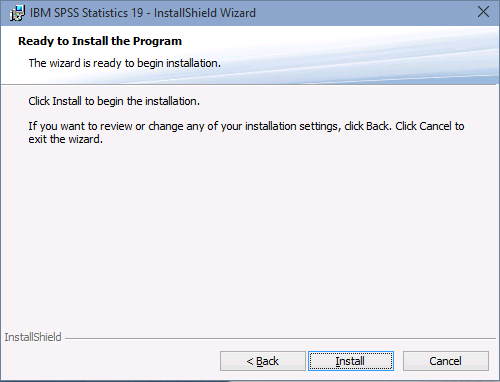Click the word 'Cancel' inside the instruction paragraph
This screenshot has height=382, width=500.
point(435,126)
